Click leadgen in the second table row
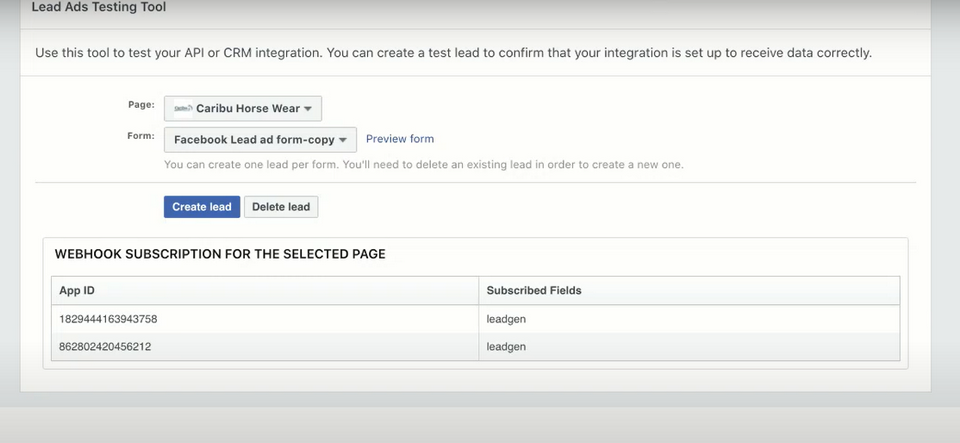Viewport: 960px width, 443px height. [x=506, y=346]
